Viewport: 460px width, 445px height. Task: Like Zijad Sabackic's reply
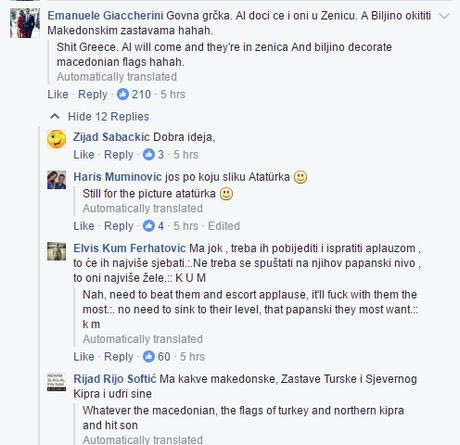pyautogui.click(x=84, y=155)
